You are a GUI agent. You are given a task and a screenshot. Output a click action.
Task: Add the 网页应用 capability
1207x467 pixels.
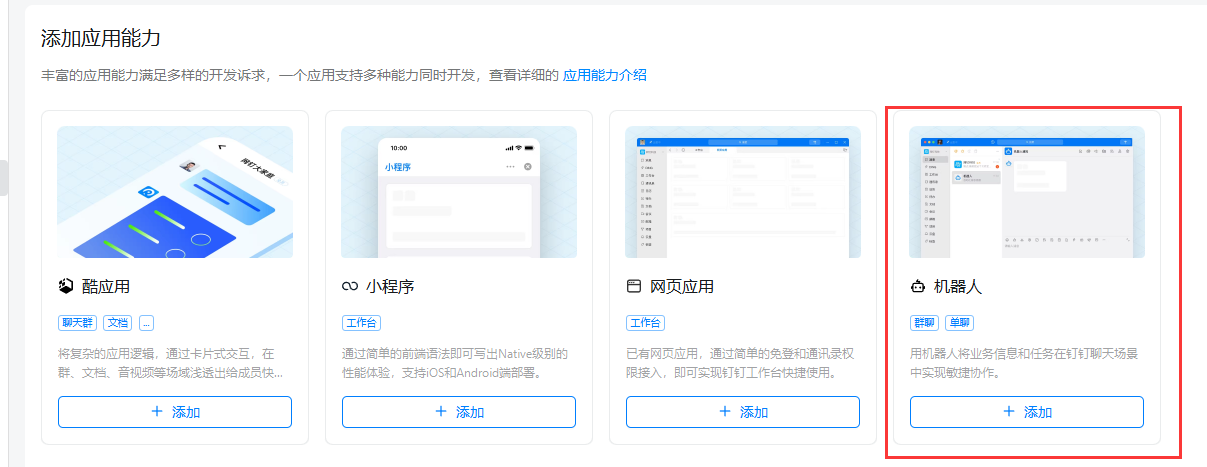coord(743,412)
